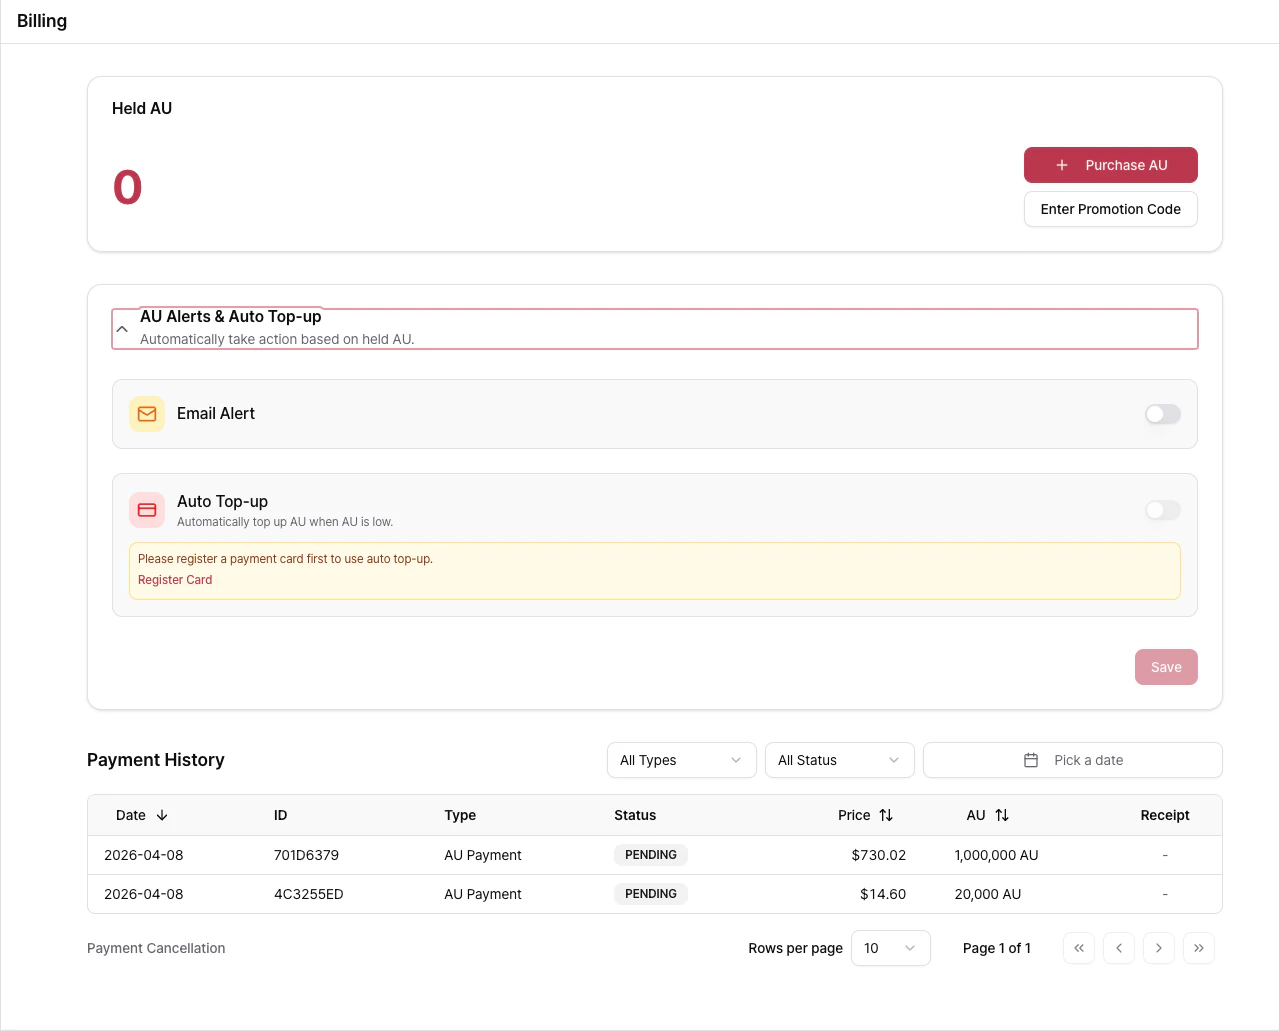
Task: Go to next page of payments
Action: coord(1159,948)
